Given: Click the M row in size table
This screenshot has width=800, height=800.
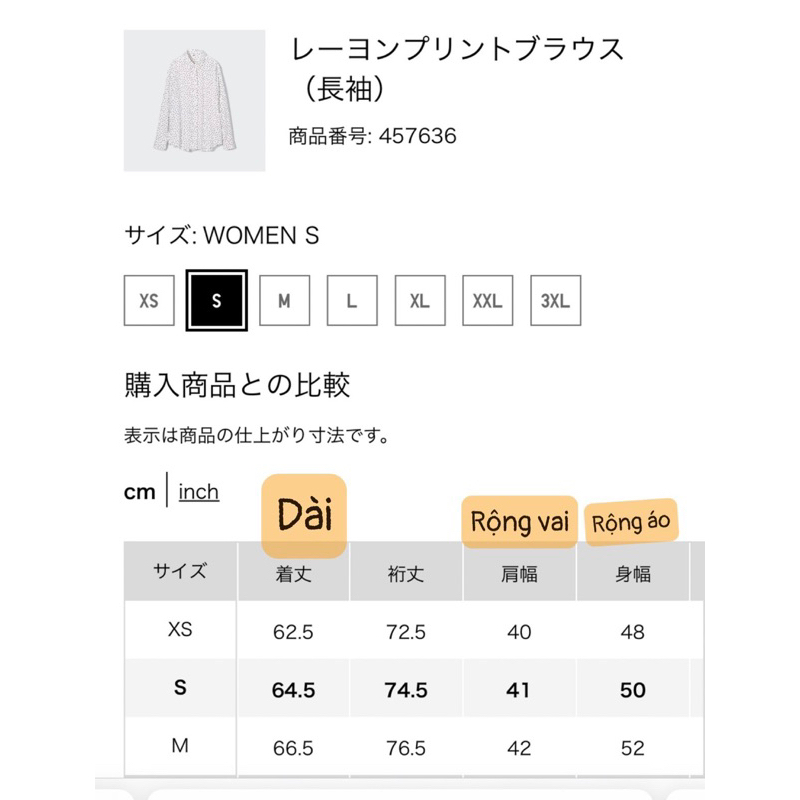Looking at the screenshot, I should pyautogui.click(x=180, y=747).
